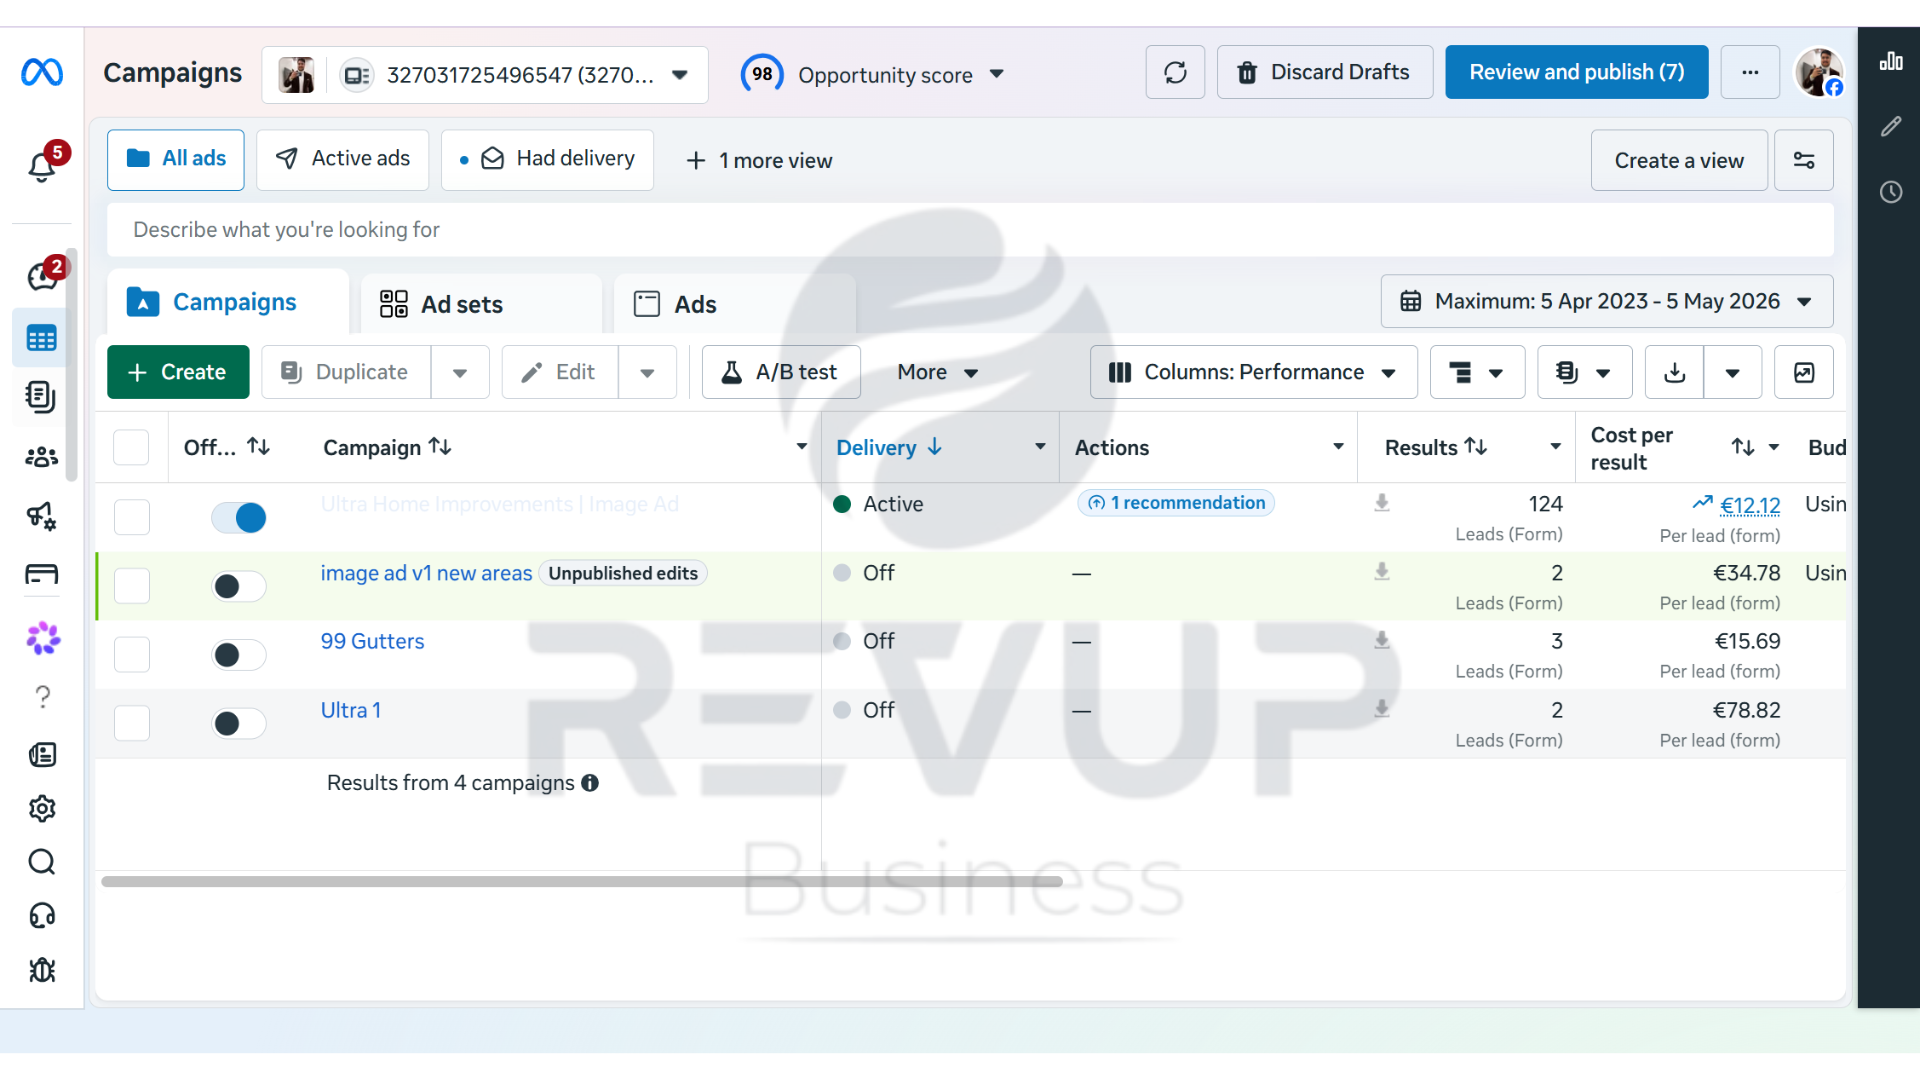
Task: Open the history clock in right rail
Action: pos(1890,192)
